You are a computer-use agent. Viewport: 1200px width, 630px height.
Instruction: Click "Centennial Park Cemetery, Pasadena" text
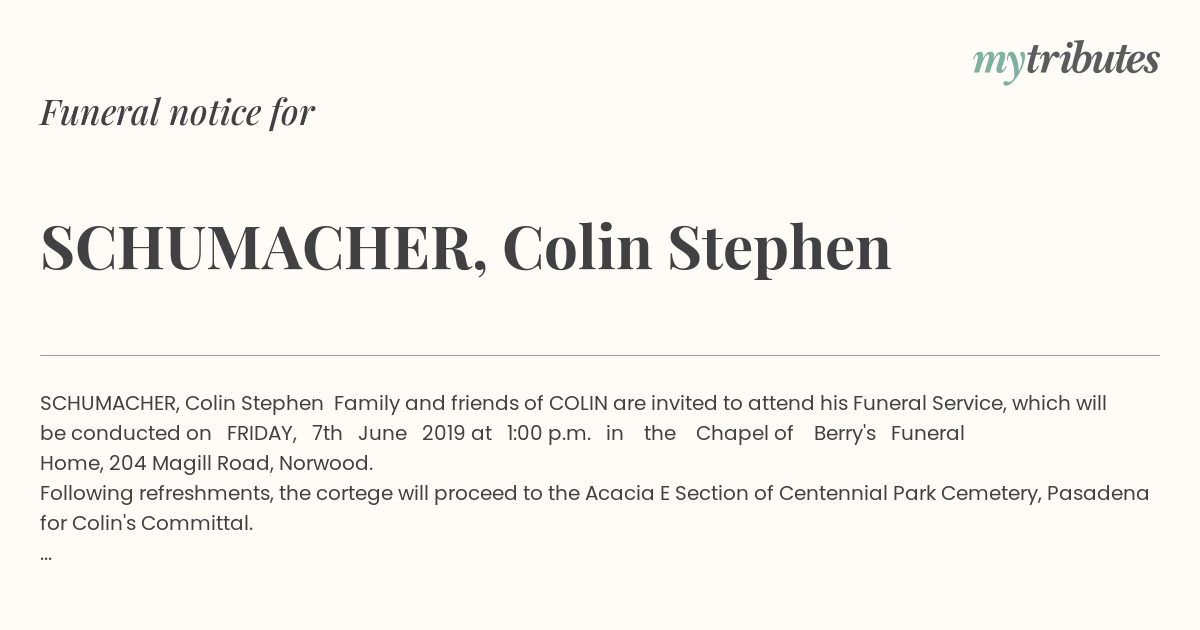[x=964, y=494]
